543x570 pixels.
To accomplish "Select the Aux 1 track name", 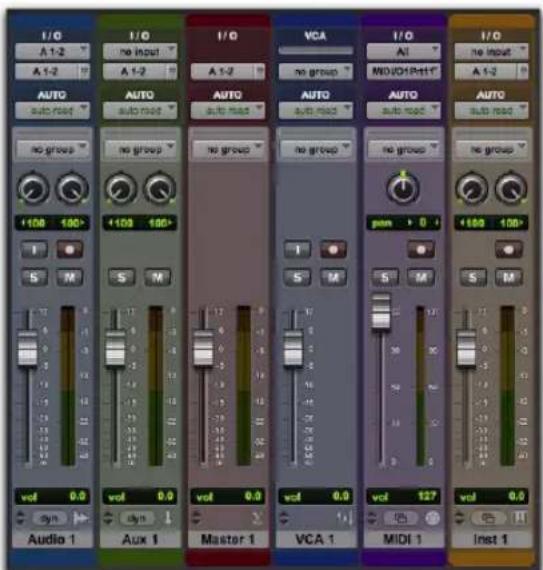I will pos(140,539).
